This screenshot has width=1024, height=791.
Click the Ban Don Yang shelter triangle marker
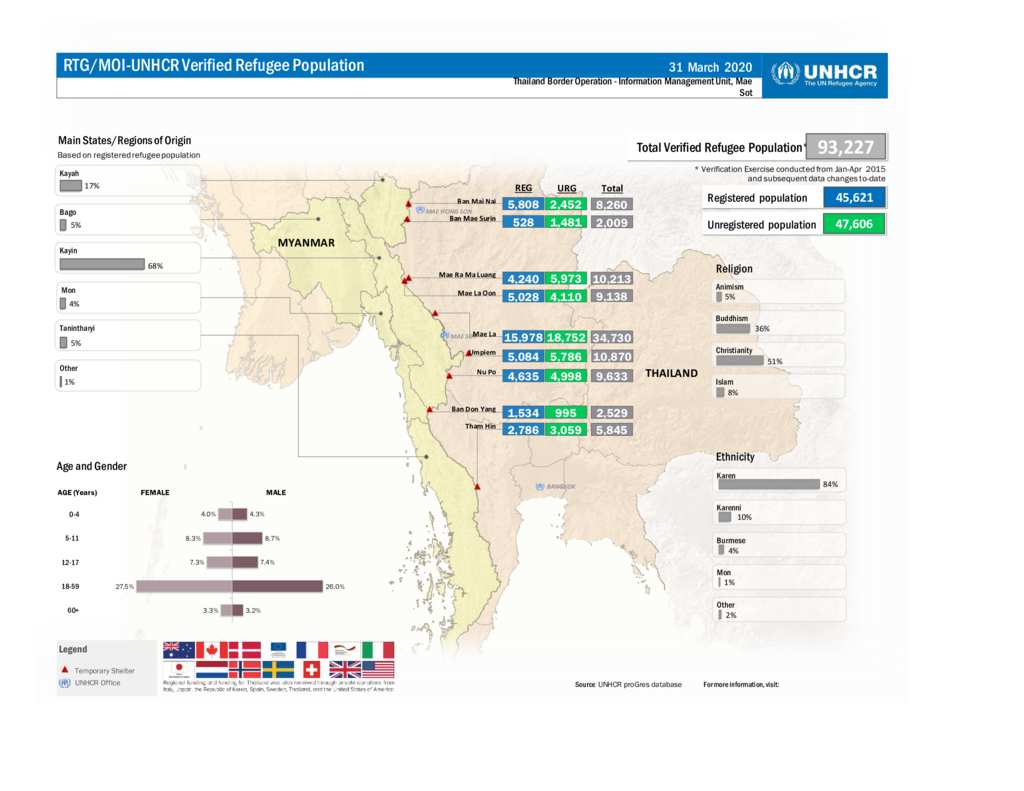click(431, 408)
